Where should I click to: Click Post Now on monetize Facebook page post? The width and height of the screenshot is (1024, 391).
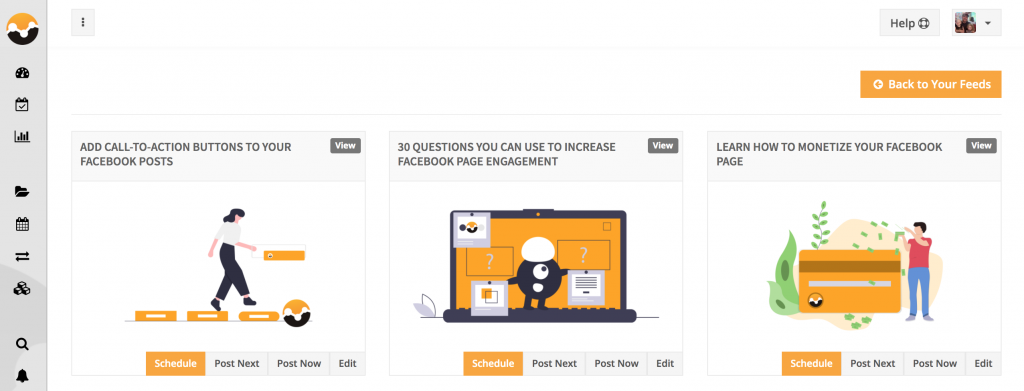[935, 364]
